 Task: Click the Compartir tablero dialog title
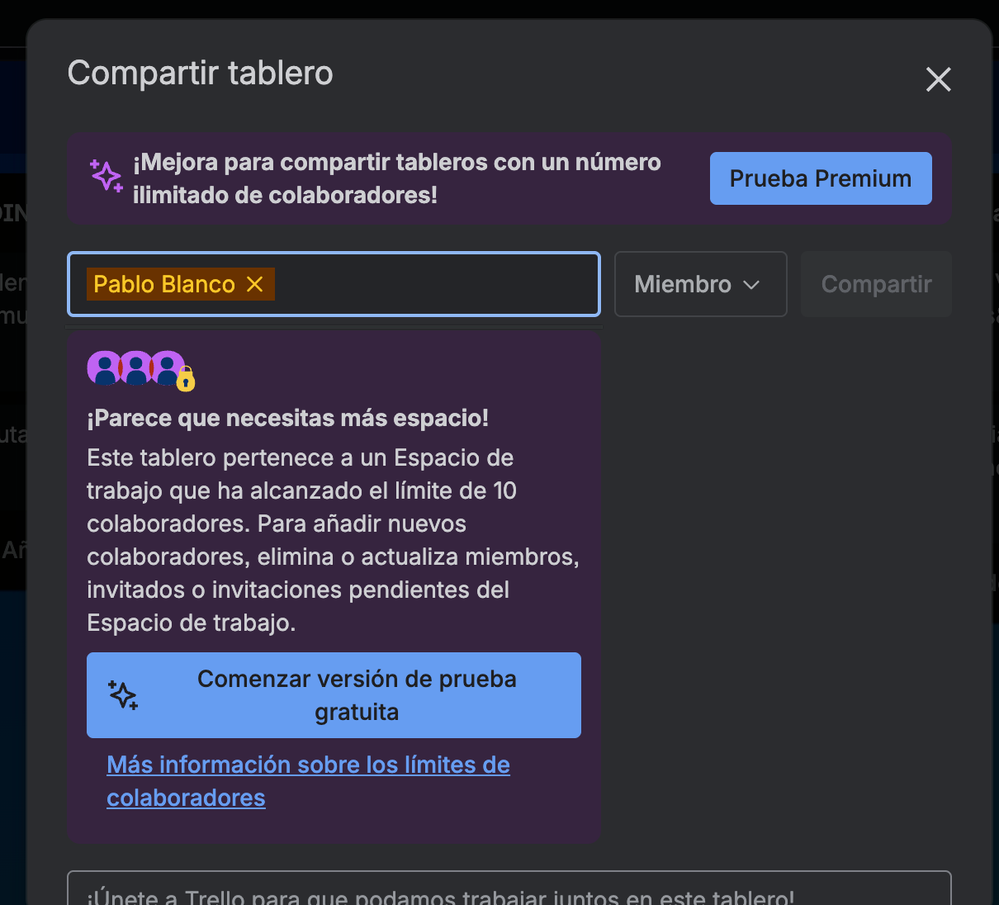pos(199,72)
